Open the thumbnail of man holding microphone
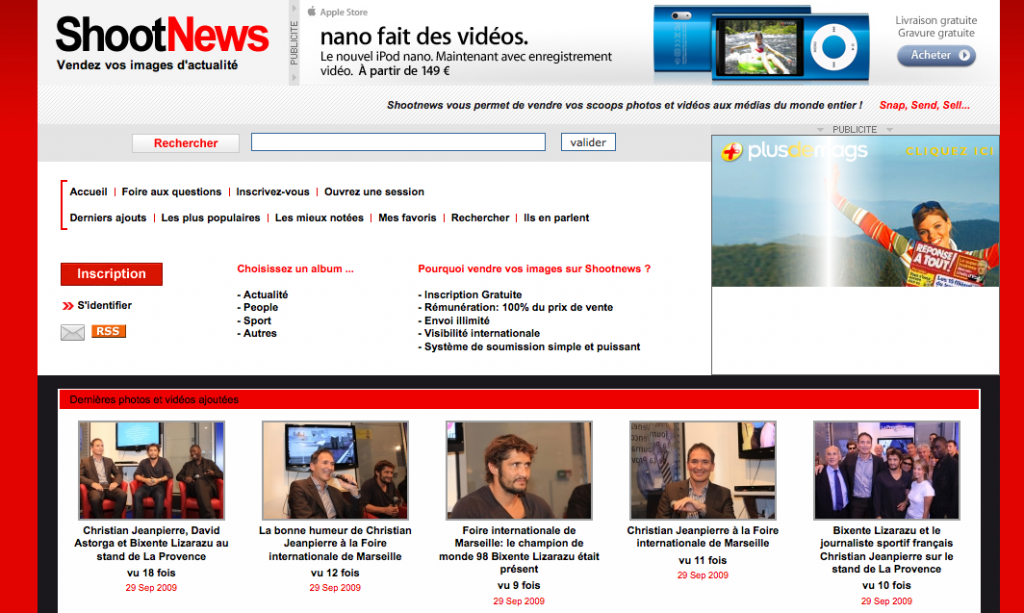This screenshot has width=1024, height=613. [x=335, y=470]
